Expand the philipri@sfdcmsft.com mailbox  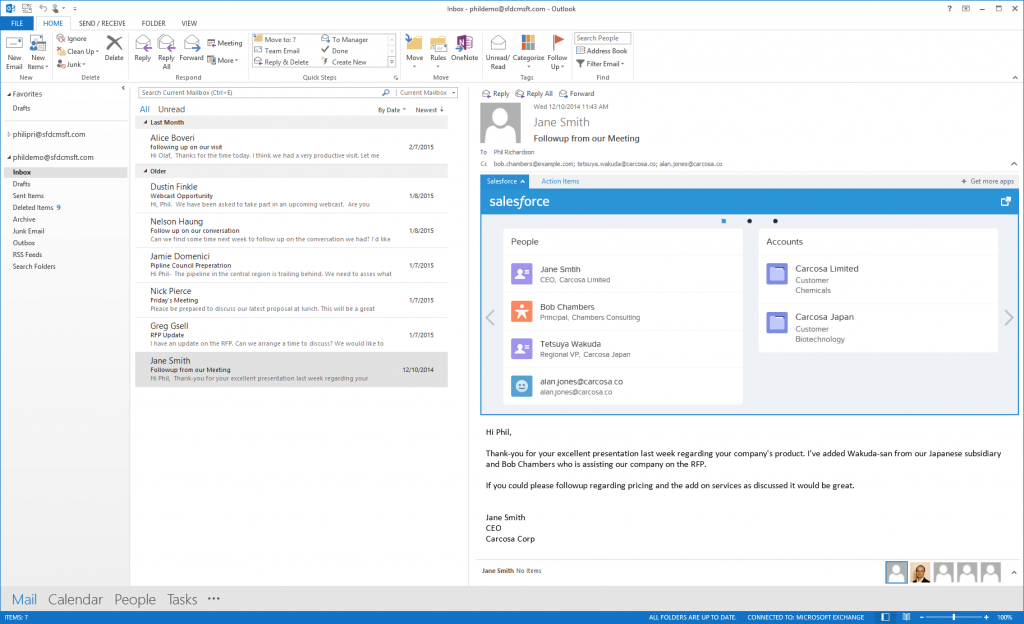[8, 134]
